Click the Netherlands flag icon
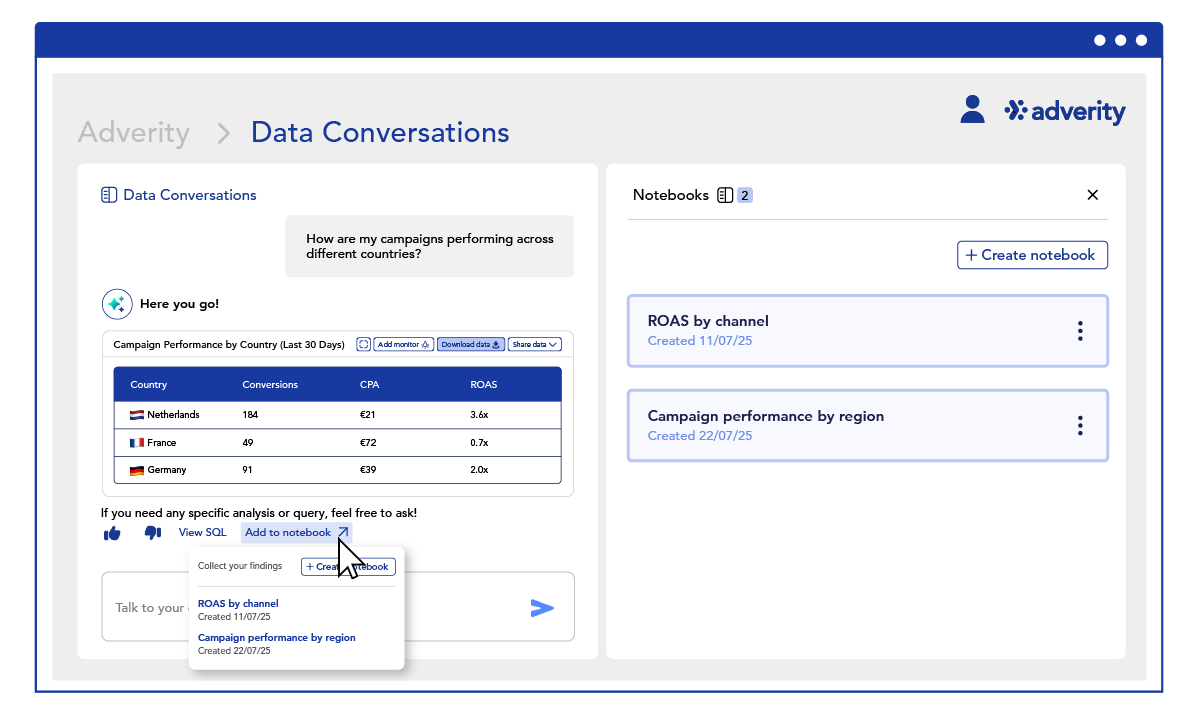 click(136, 415)
